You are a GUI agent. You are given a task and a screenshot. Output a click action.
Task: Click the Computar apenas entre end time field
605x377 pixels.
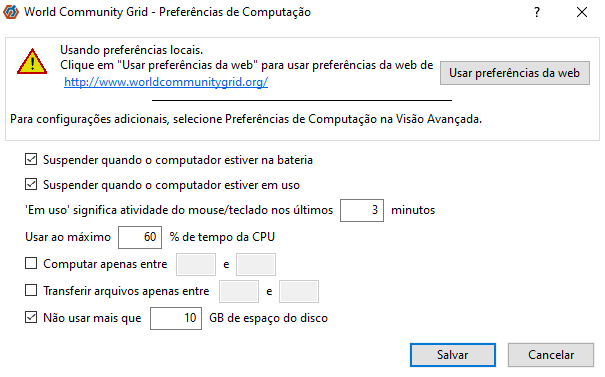pyautogui.click(x=256, y=264)
